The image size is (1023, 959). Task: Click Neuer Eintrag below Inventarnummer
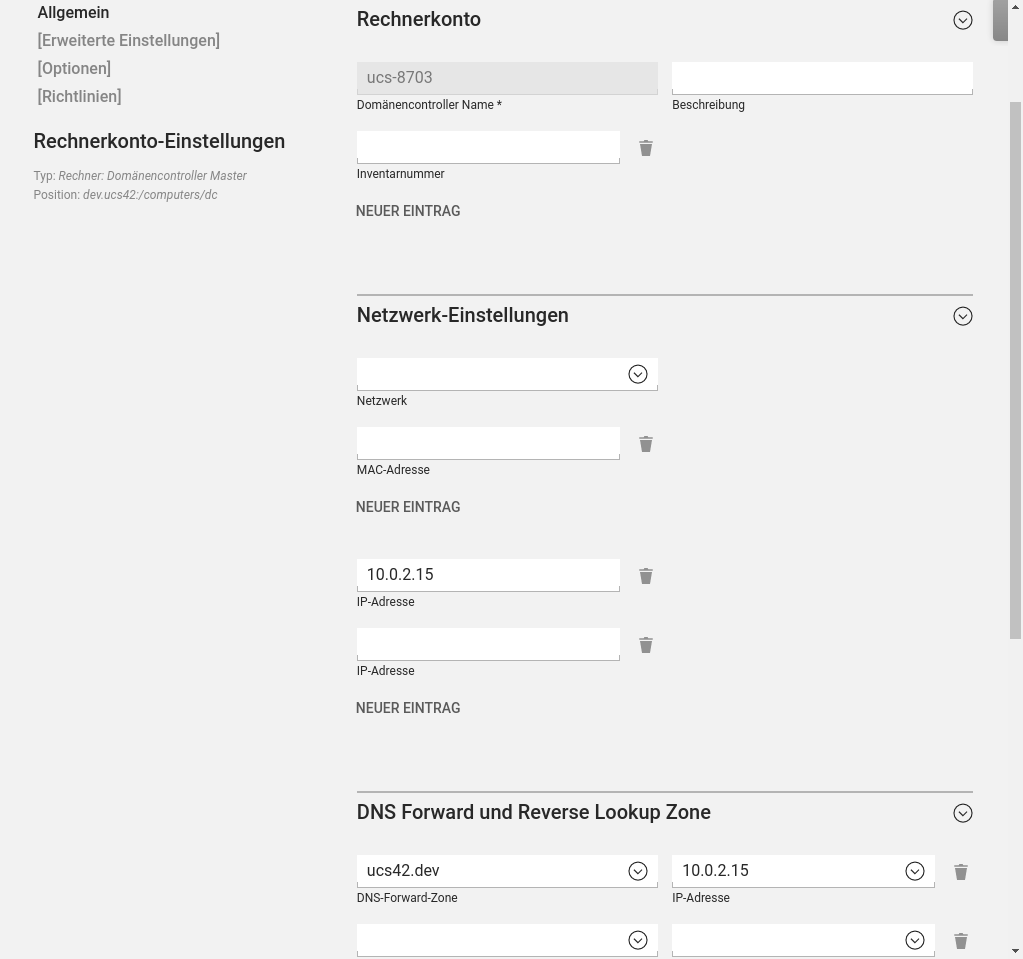[408, 211]
